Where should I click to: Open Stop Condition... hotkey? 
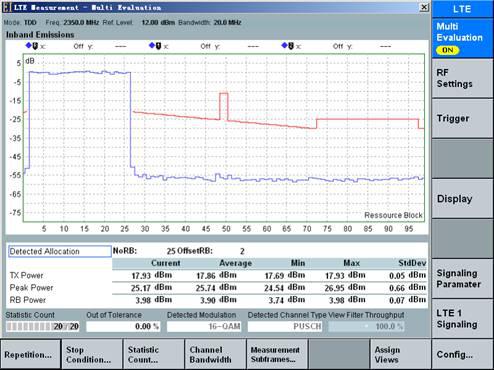92,354
